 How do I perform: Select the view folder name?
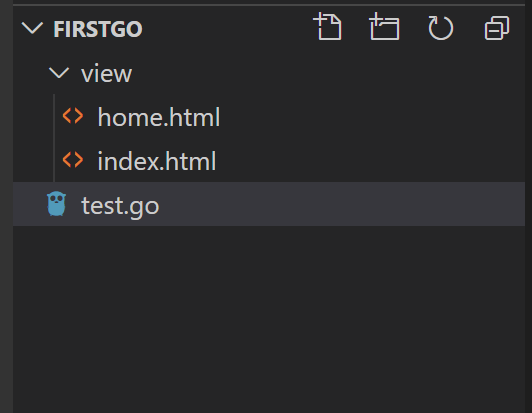pyautogui.click(x=107, y=74)
